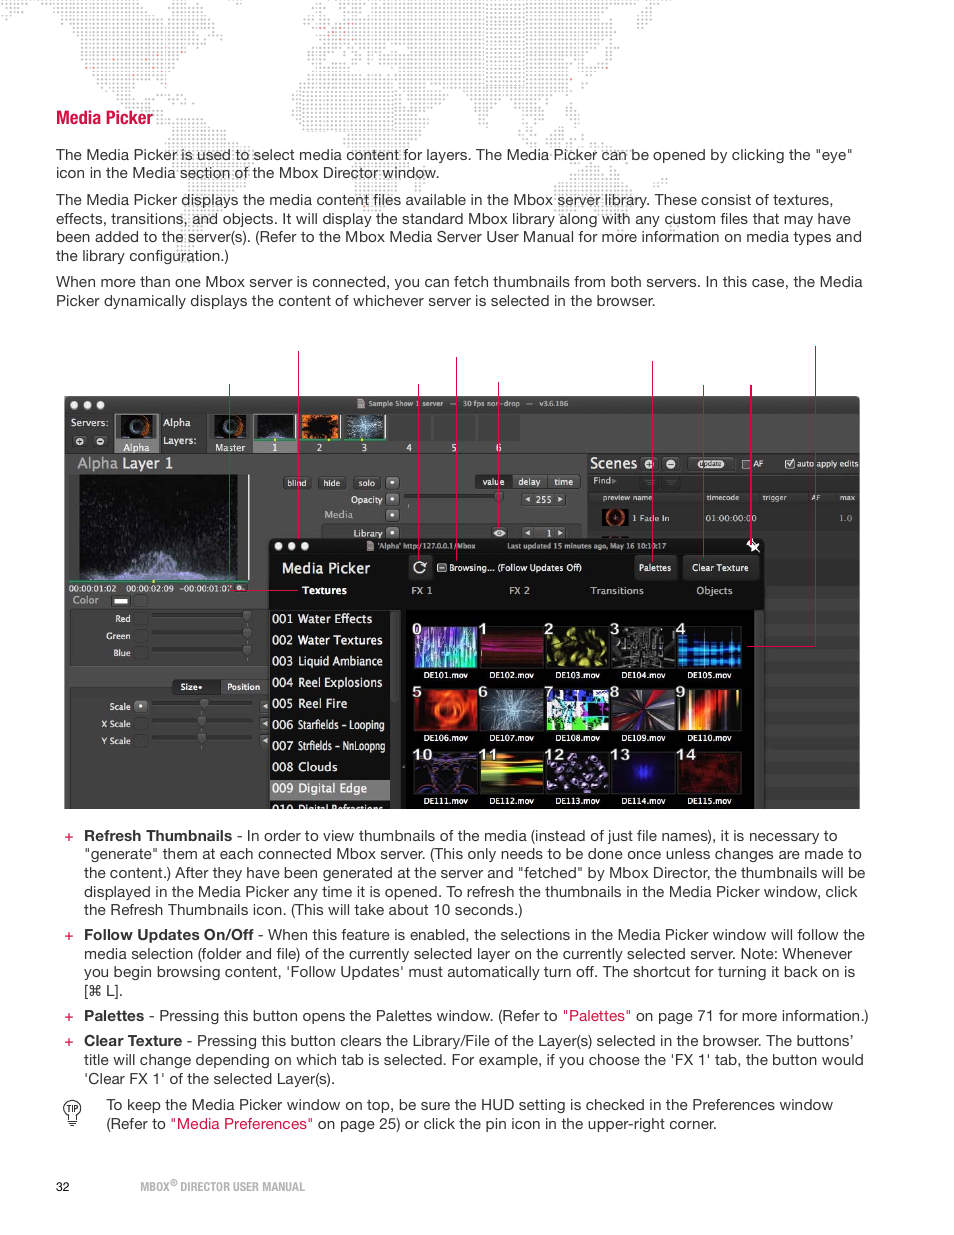Remove a scene with Scenes minus icon
The height and width of the screenshot is (1235, 954).
[x=671, y=464]
